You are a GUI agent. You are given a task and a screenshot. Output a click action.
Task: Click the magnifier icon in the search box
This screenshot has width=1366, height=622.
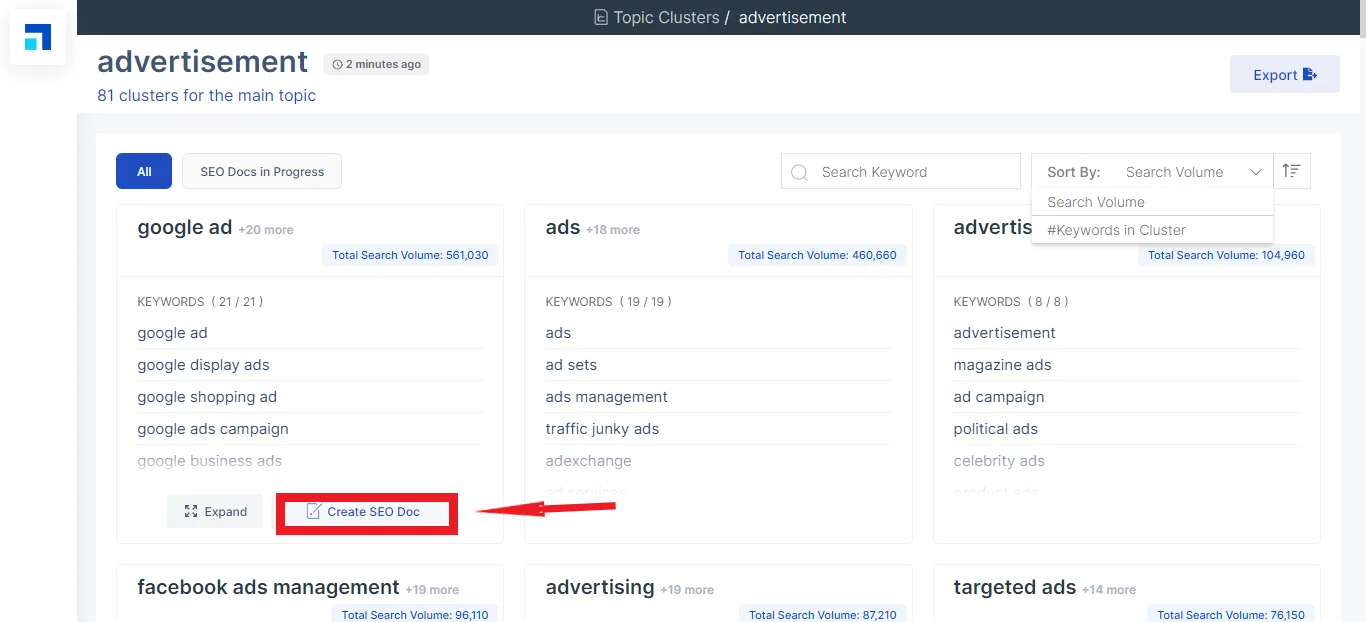[x=799, y=172]
